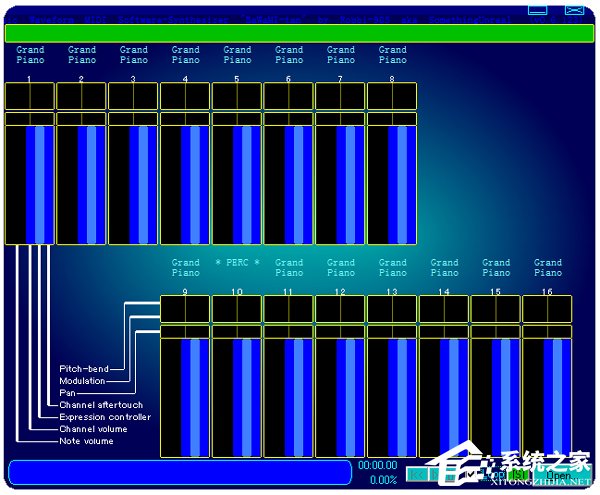Viewport: 600px width, 495px height.
Task: Toggle channel 9 by its number
Action: pos(185,291)
